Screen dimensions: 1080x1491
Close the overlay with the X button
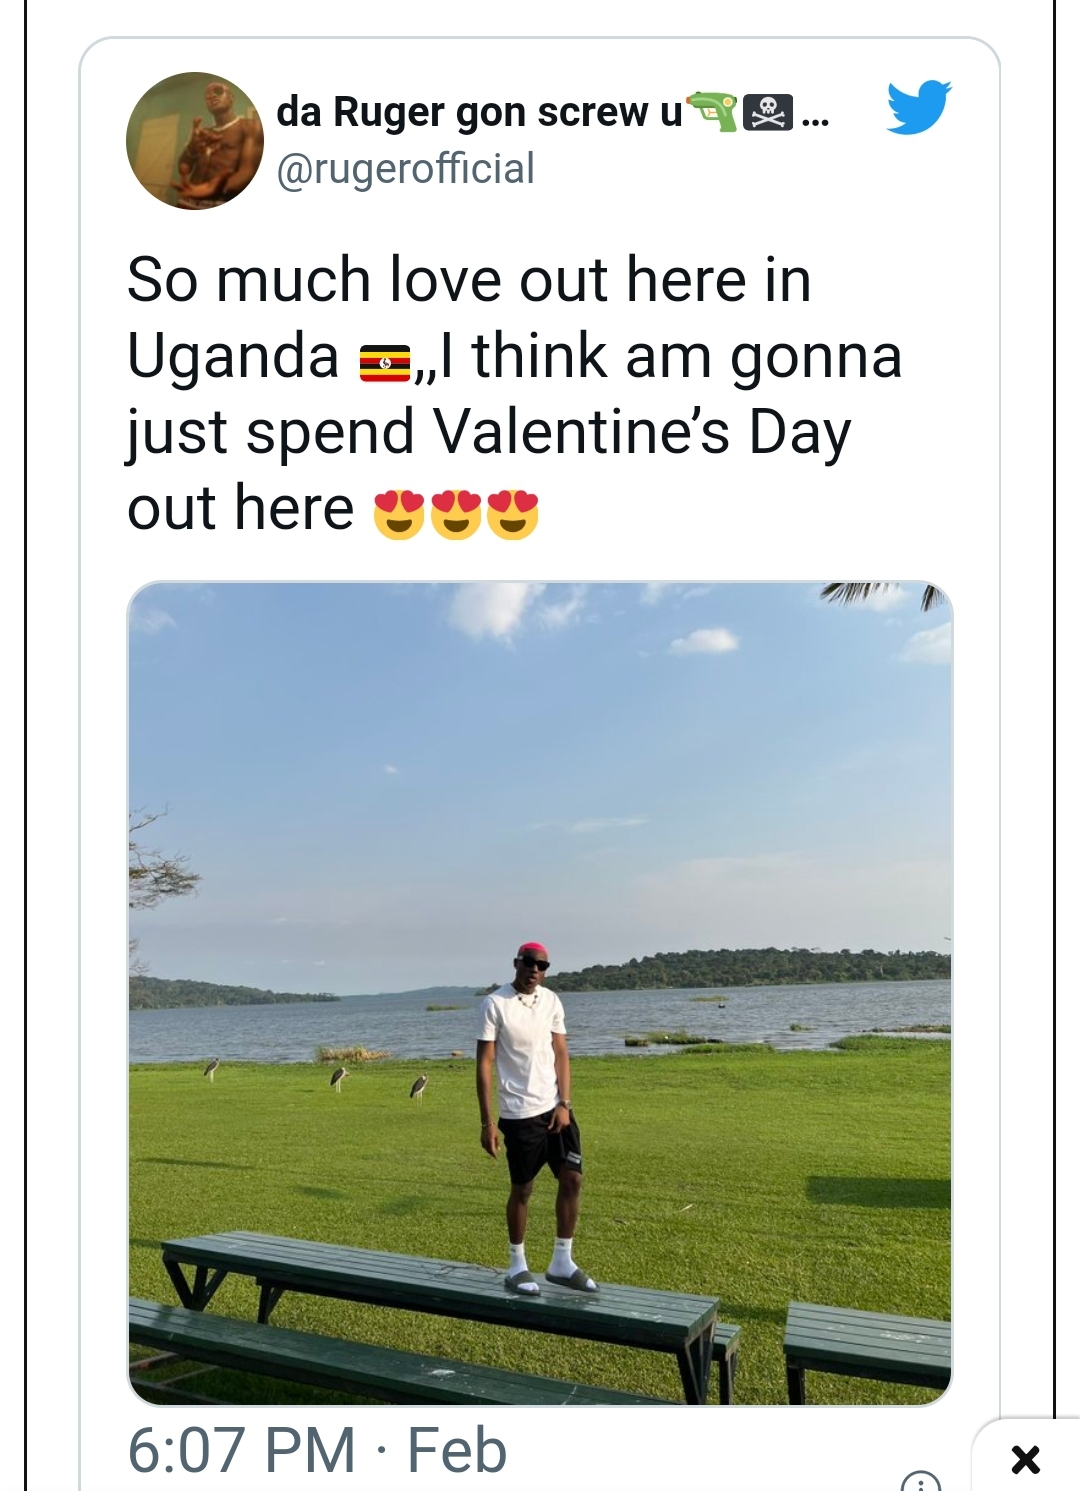click(1026, 1459)
